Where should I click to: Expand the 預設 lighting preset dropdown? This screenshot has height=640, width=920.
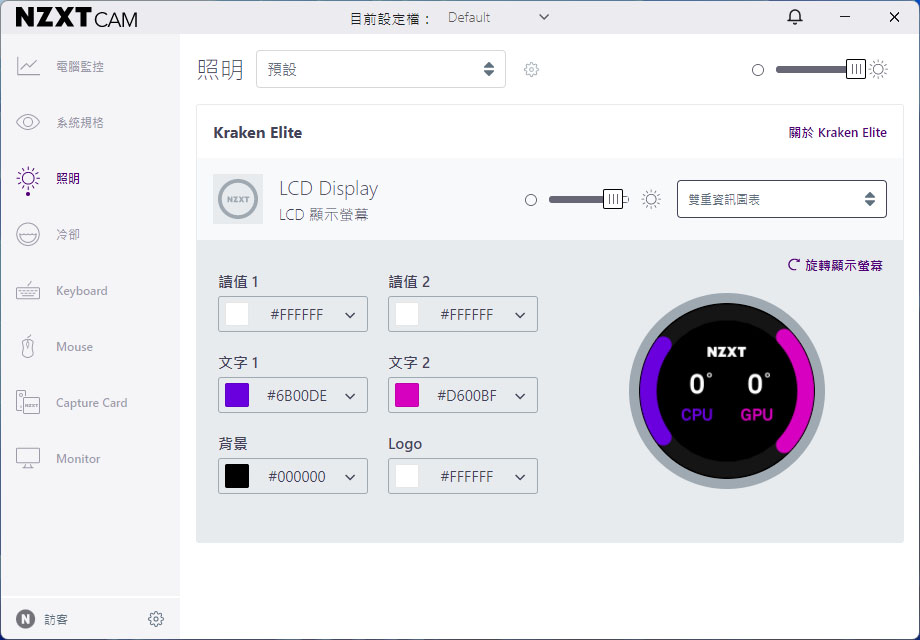point(380,69)
